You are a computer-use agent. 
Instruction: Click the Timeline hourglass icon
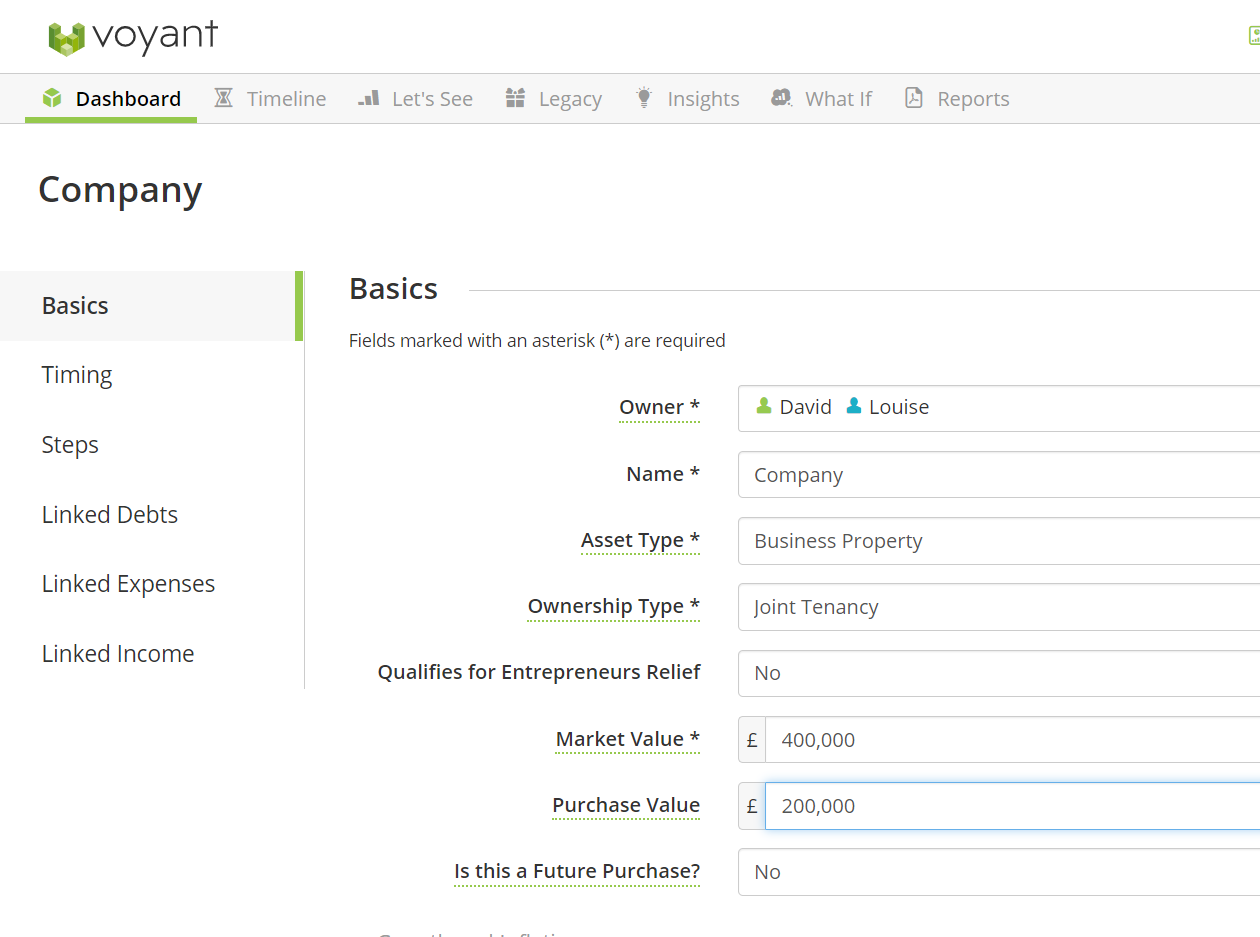tap(224, 98)
